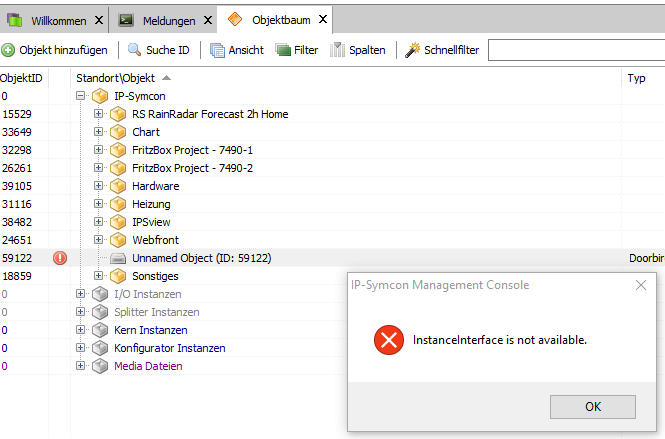Click the FritzBox 7490-1 box icon
This screenshot has height=439, width=665.
(x=118, y=150)
